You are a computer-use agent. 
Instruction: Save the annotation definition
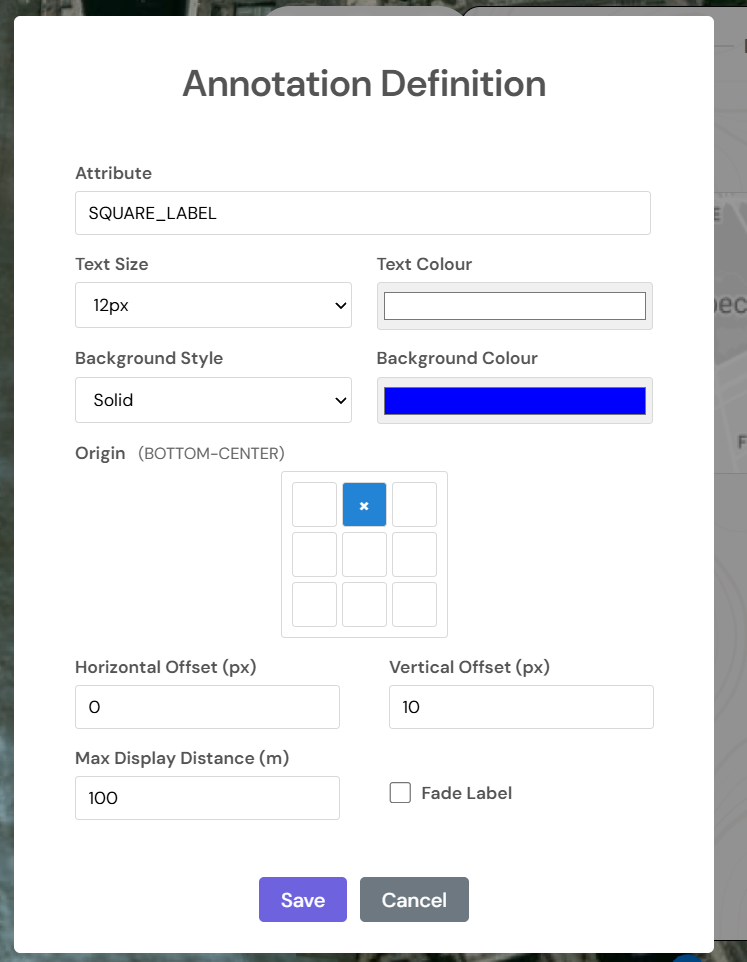(x=302, y=900)
